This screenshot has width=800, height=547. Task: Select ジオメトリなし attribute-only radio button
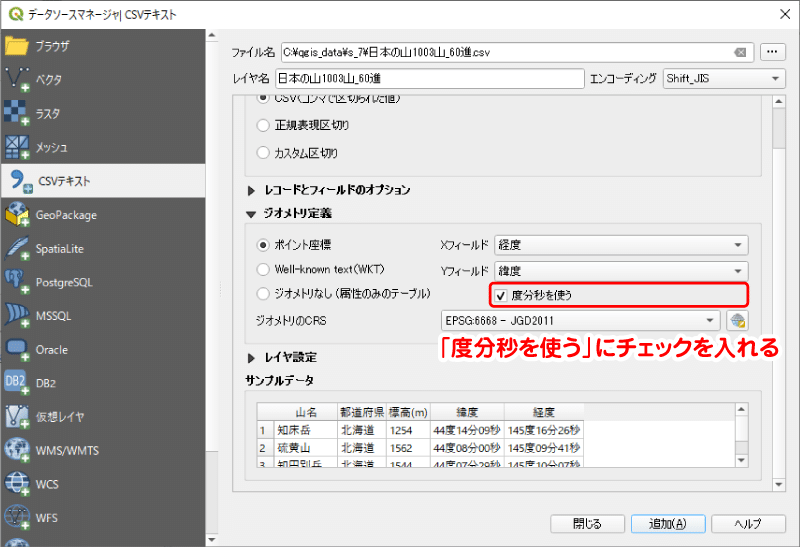click(x=263, y=293)
